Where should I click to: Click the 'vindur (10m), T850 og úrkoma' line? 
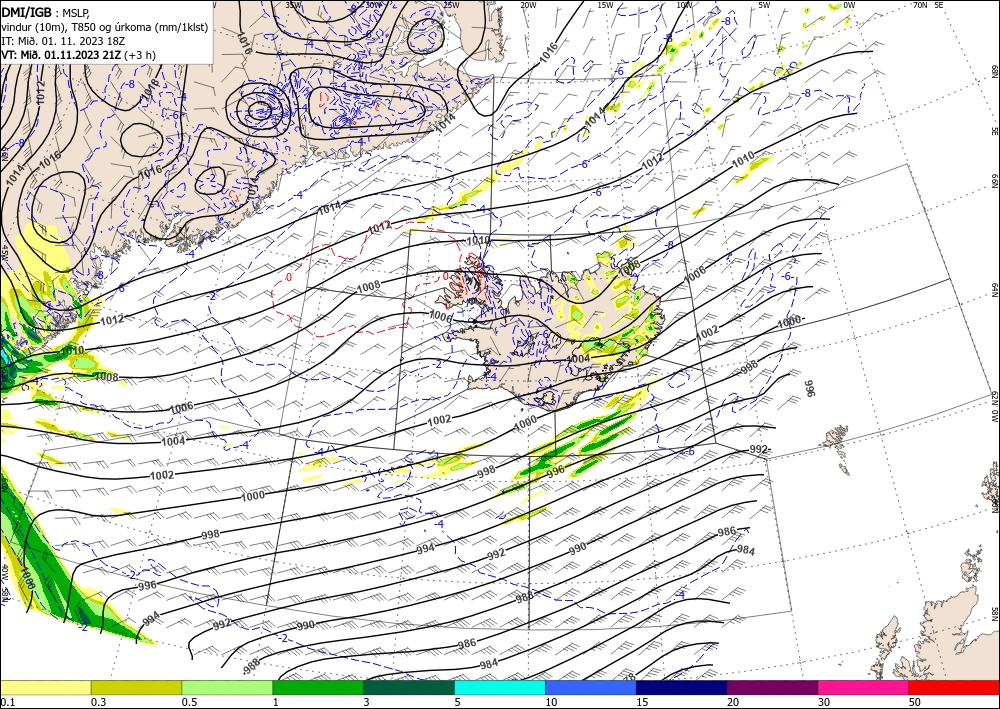coord(105,27)
